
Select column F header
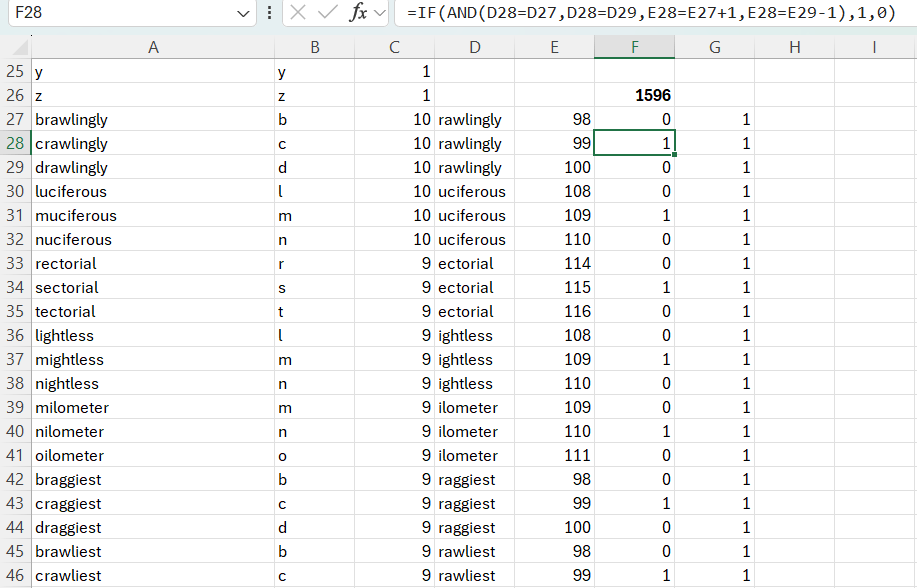pyautogui.click(x=635, y=47)
